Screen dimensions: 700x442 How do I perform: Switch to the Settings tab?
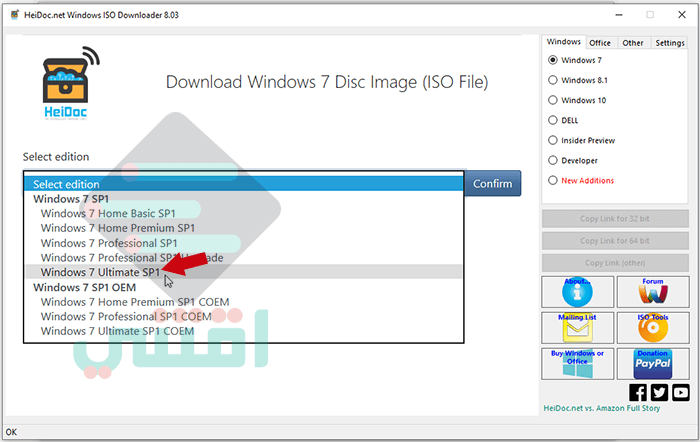pos(670,43)
